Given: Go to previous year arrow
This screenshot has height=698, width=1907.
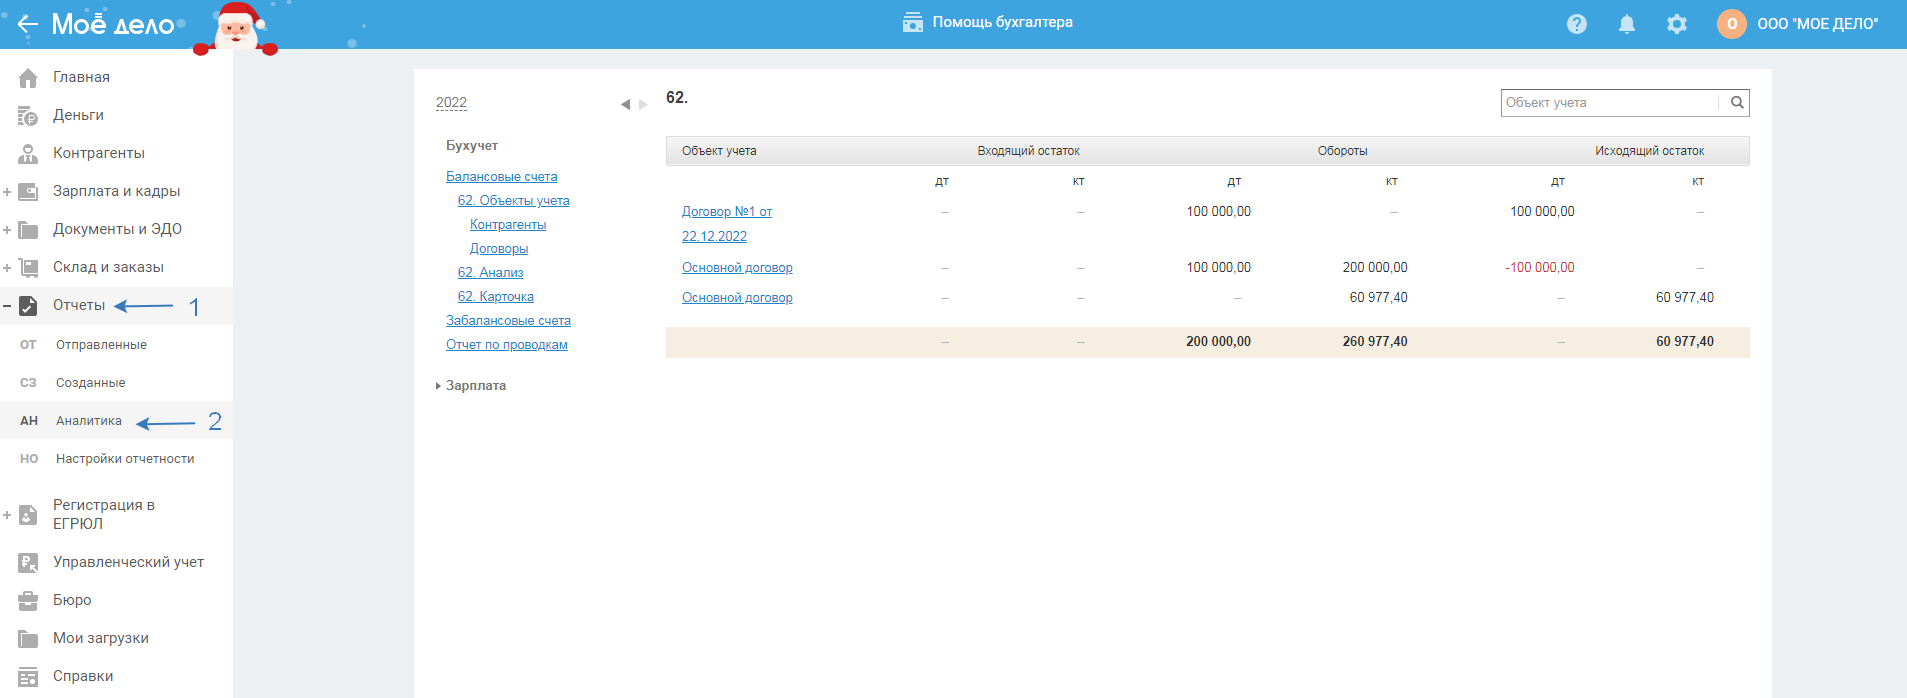Looking at the screenshot, I should point(625,104).
